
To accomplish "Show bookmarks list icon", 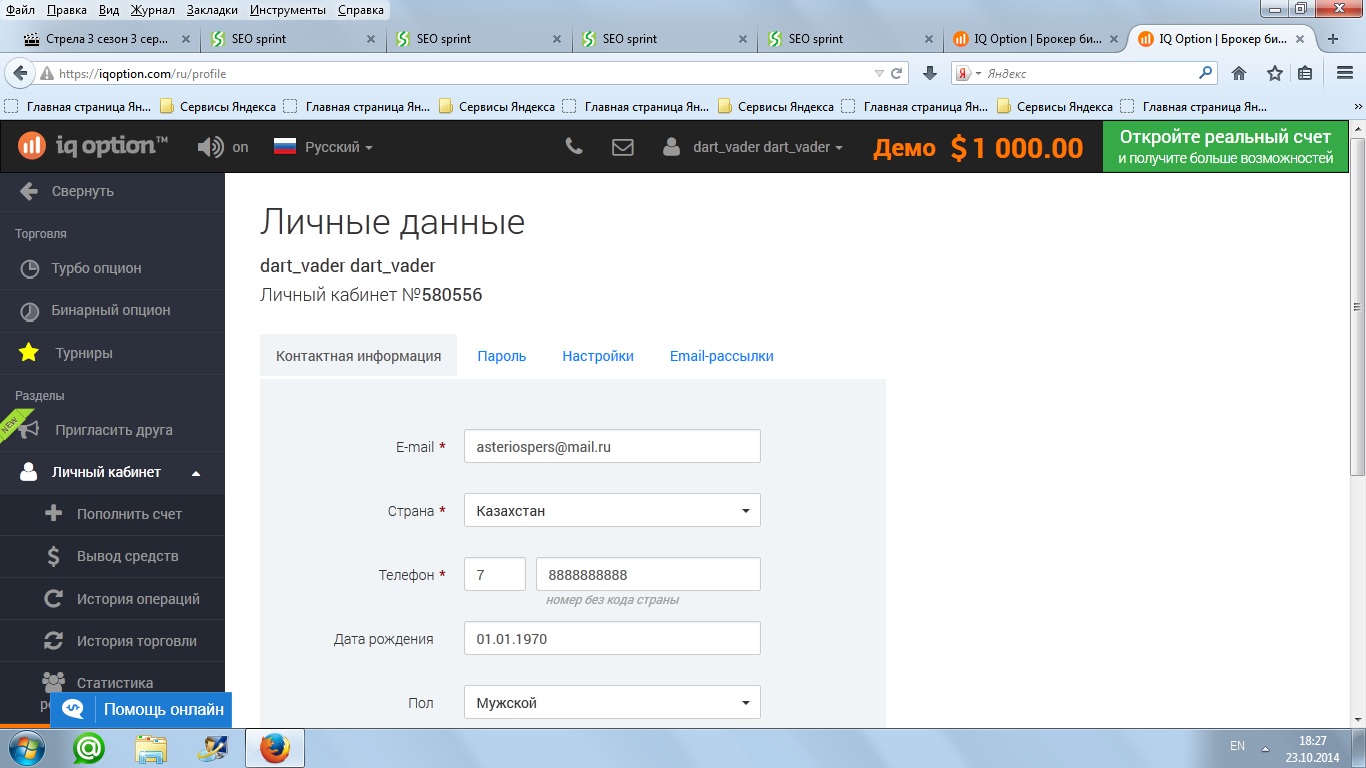I will (1305, 74).
